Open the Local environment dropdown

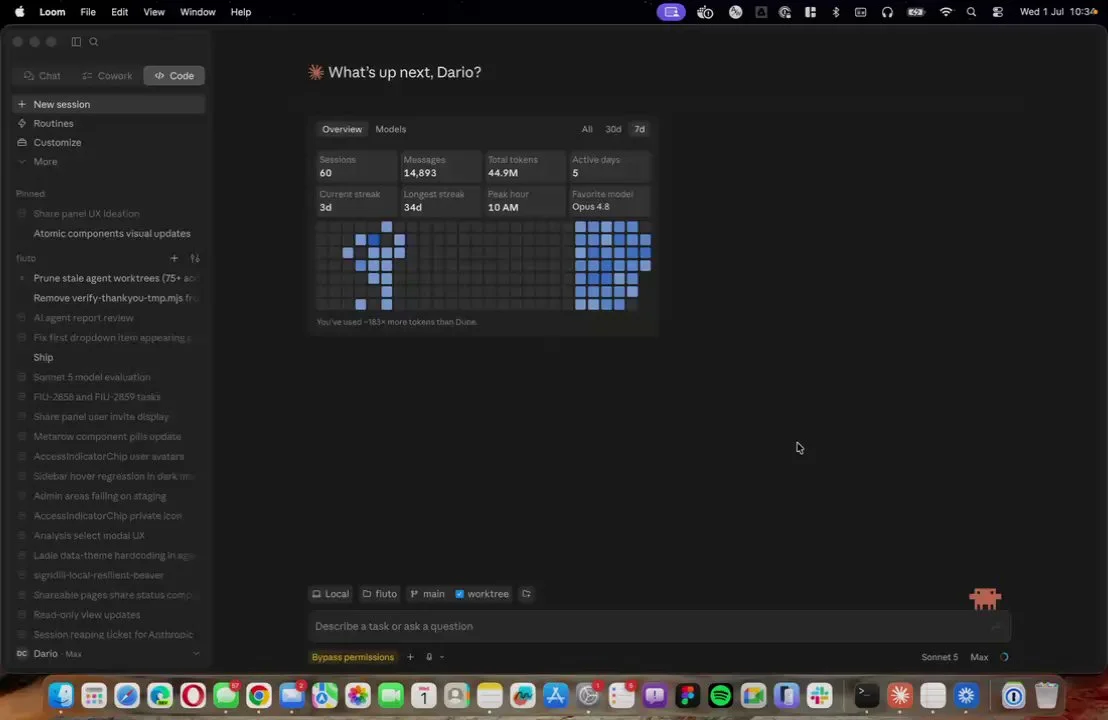331,594
